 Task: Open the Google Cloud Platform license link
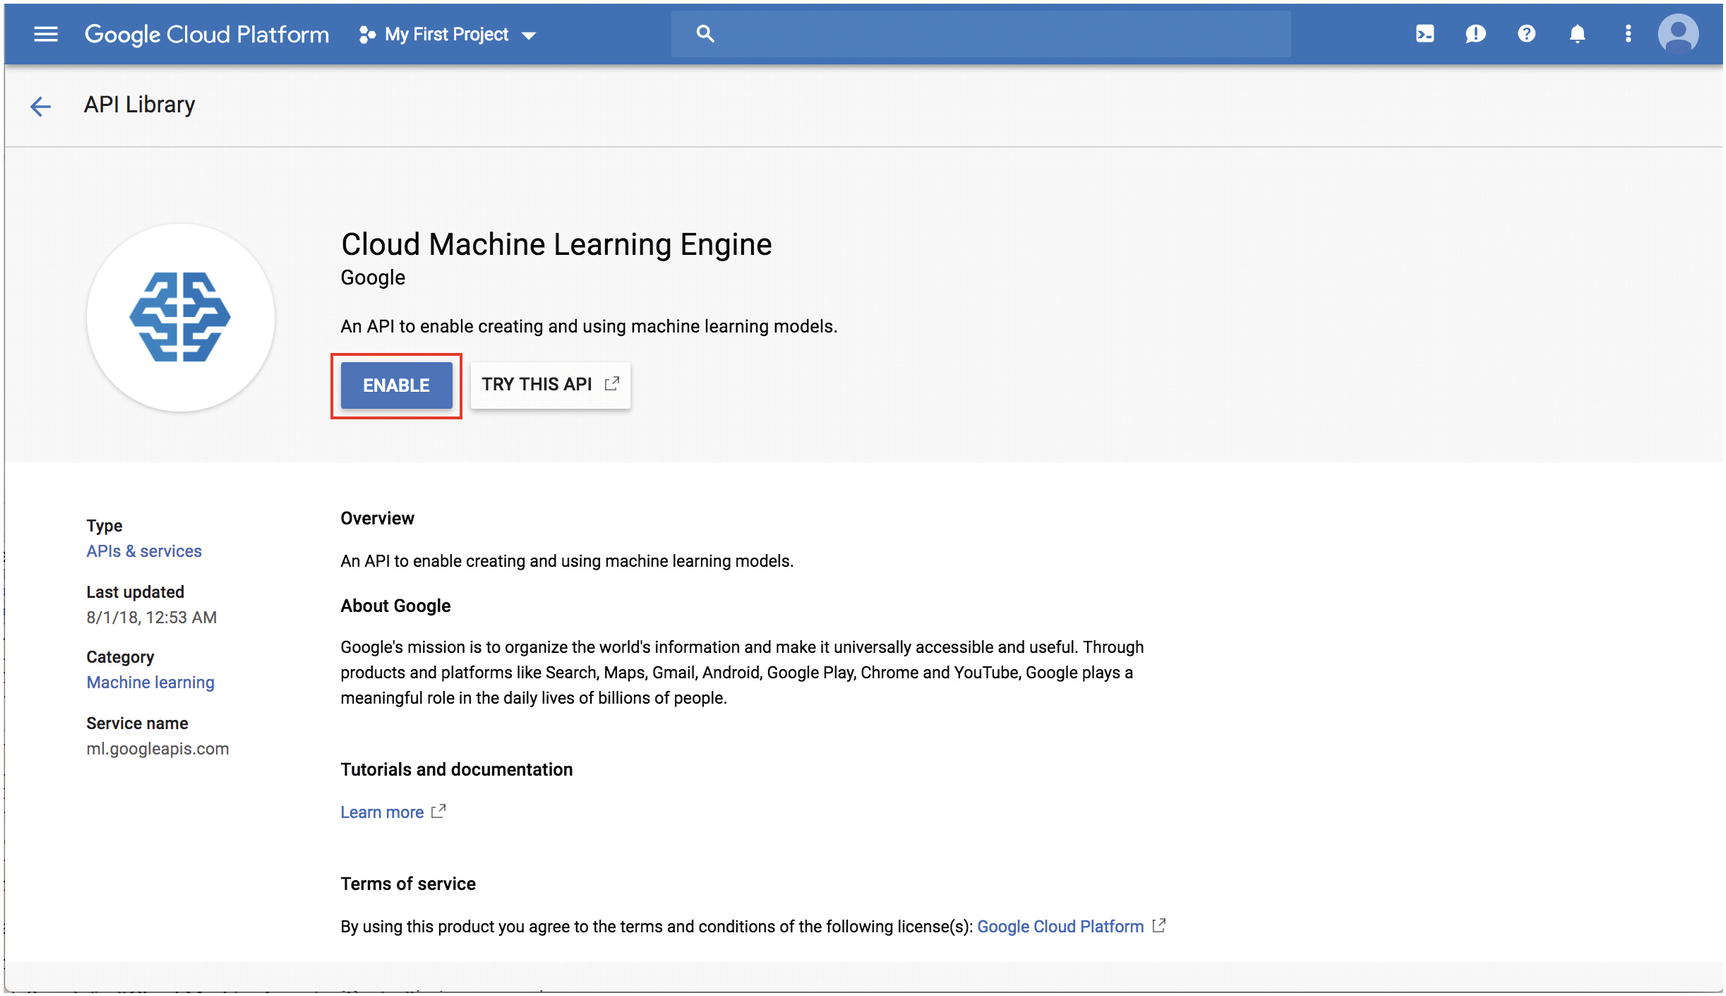coord(1060,925)
